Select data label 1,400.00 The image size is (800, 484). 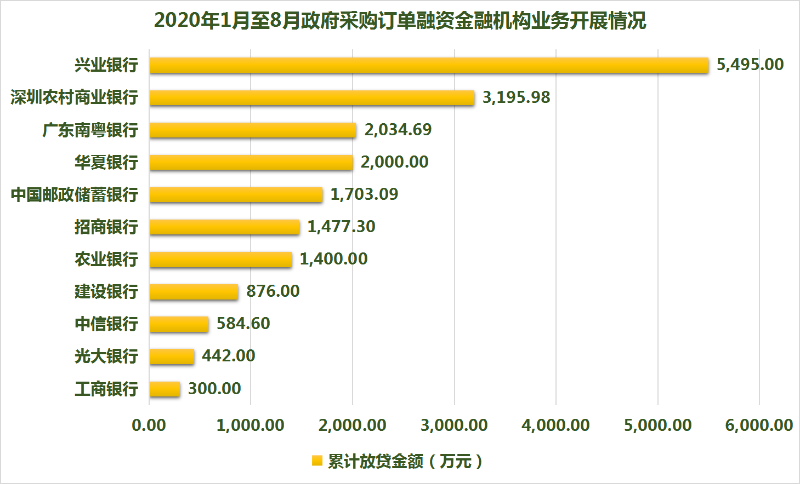pos(334,259)
